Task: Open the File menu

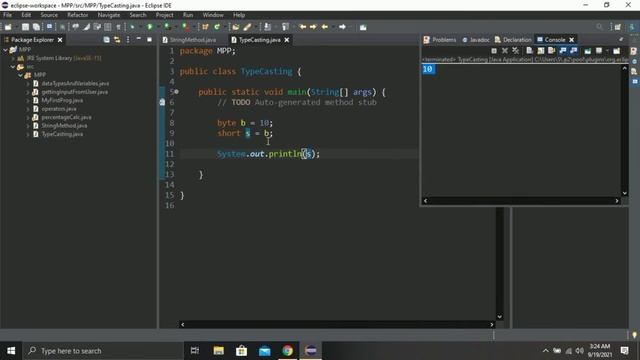Action: pyautogui.click(x=8, y=15)
